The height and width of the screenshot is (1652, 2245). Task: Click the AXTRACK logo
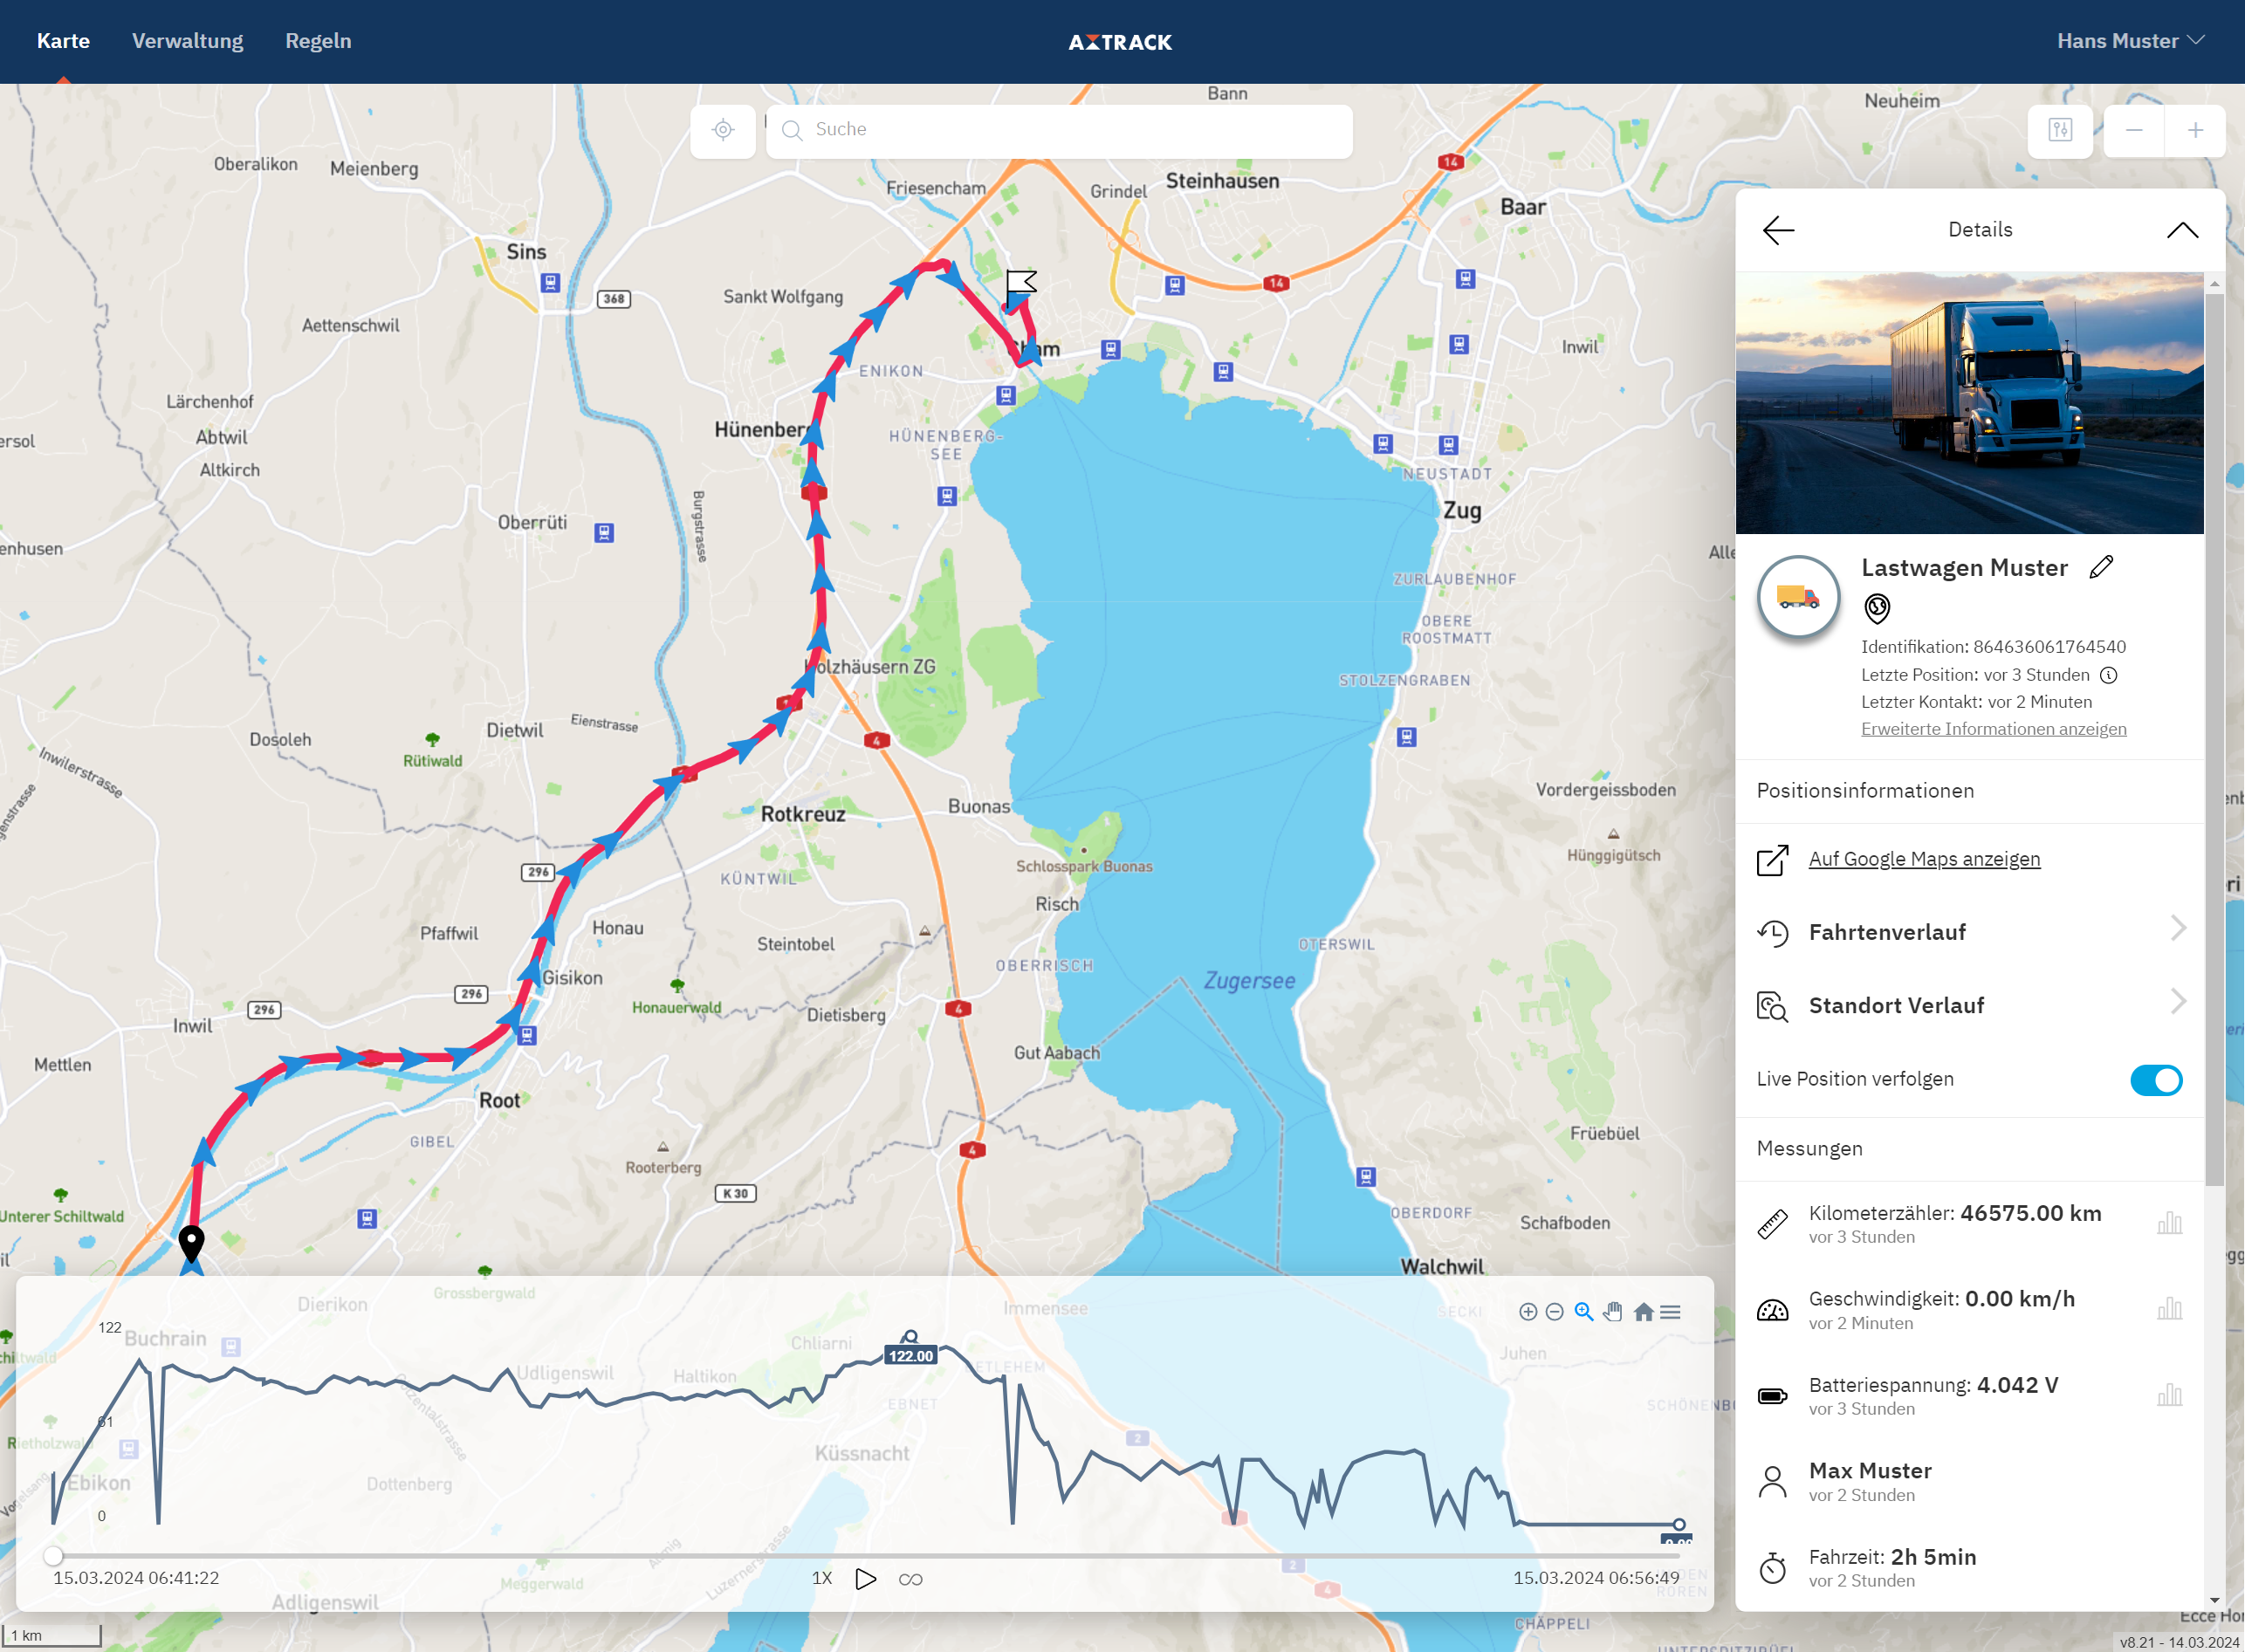coord(1120,42)
